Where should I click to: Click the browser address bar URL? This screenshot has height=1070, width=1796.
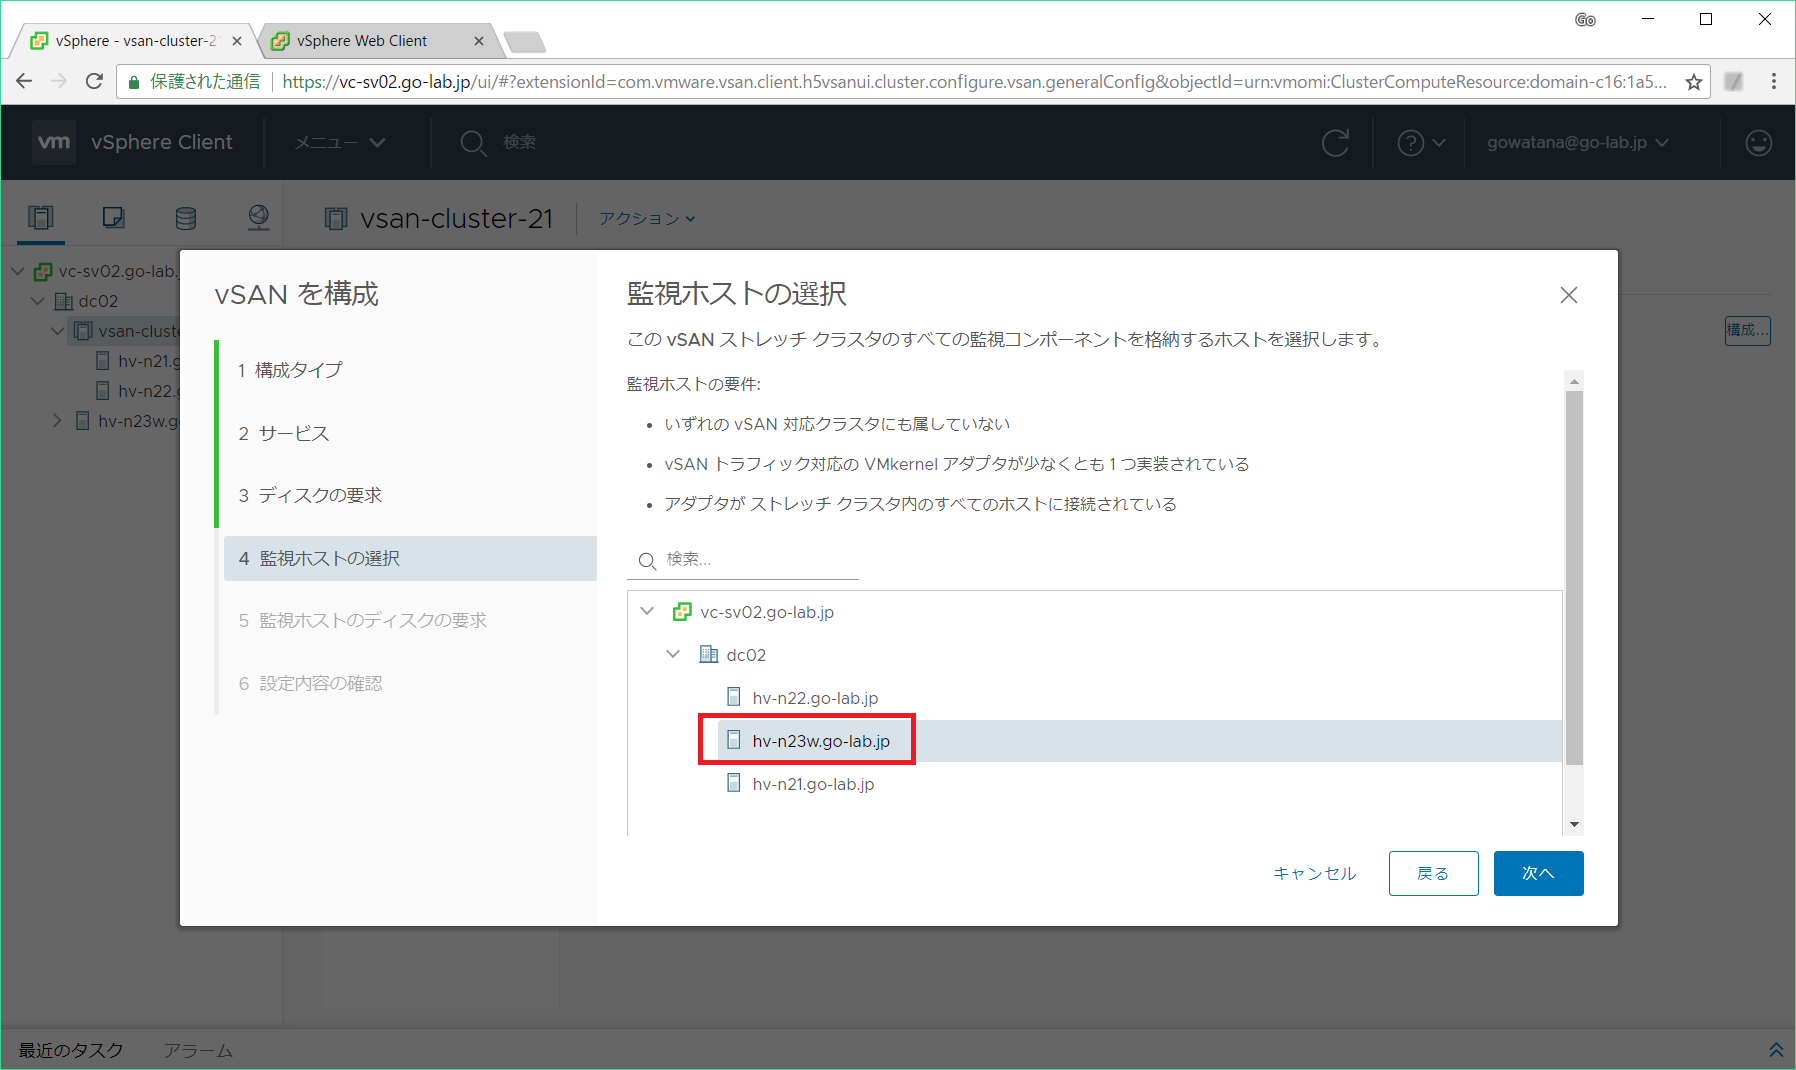click(974, 82)
